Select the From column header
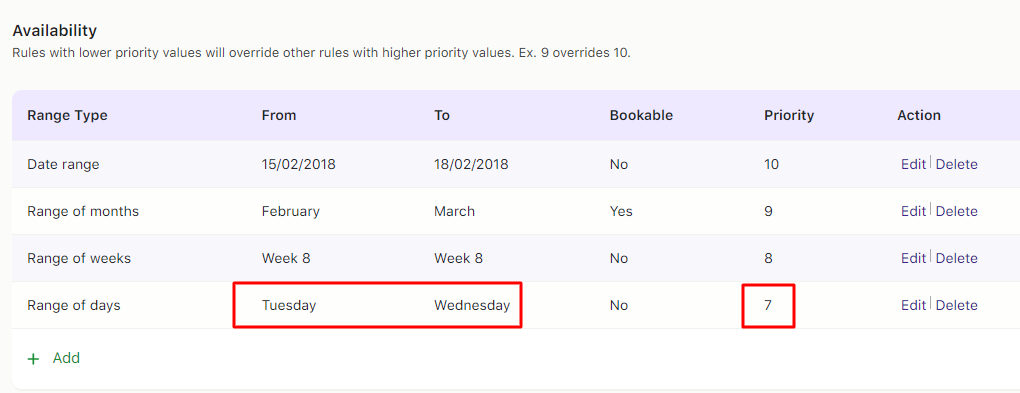1020x393 pixels. pos(279,115)
